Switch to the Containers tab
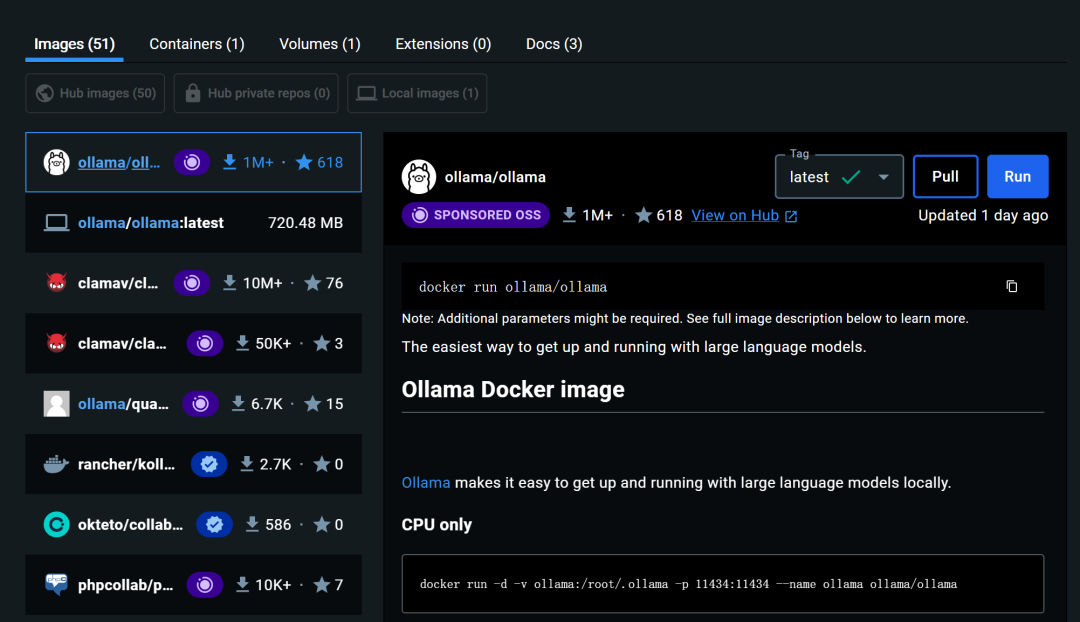The height and width of the screenshot is (622, 1080). 196,44
